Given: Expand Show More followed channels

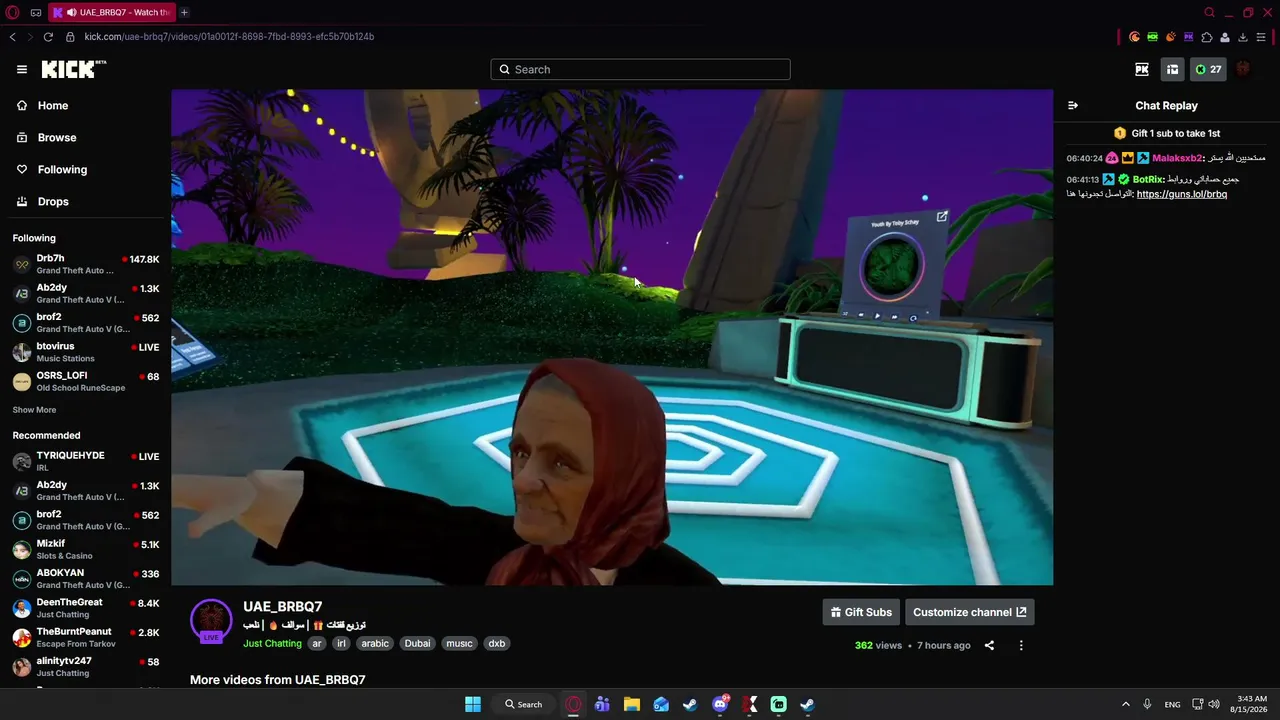Looking at the screenshot, I should pos(34,410).
